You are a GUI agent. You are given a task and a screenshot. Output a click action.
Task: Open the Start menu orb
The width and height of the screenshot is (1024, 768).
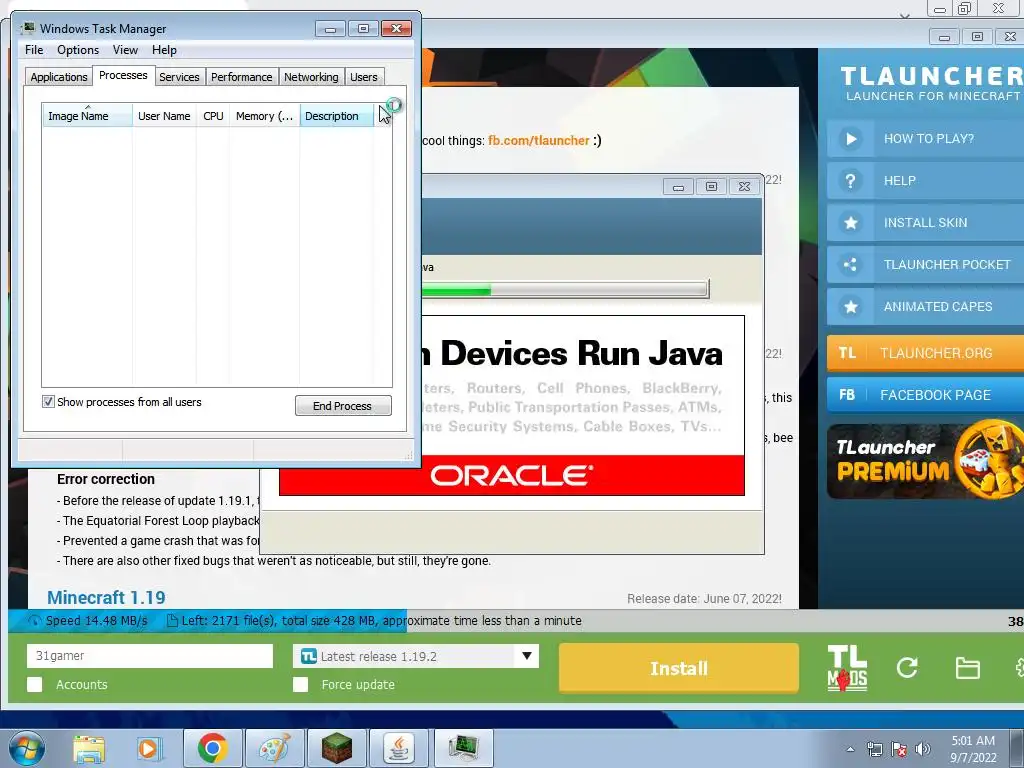[27, 748]
